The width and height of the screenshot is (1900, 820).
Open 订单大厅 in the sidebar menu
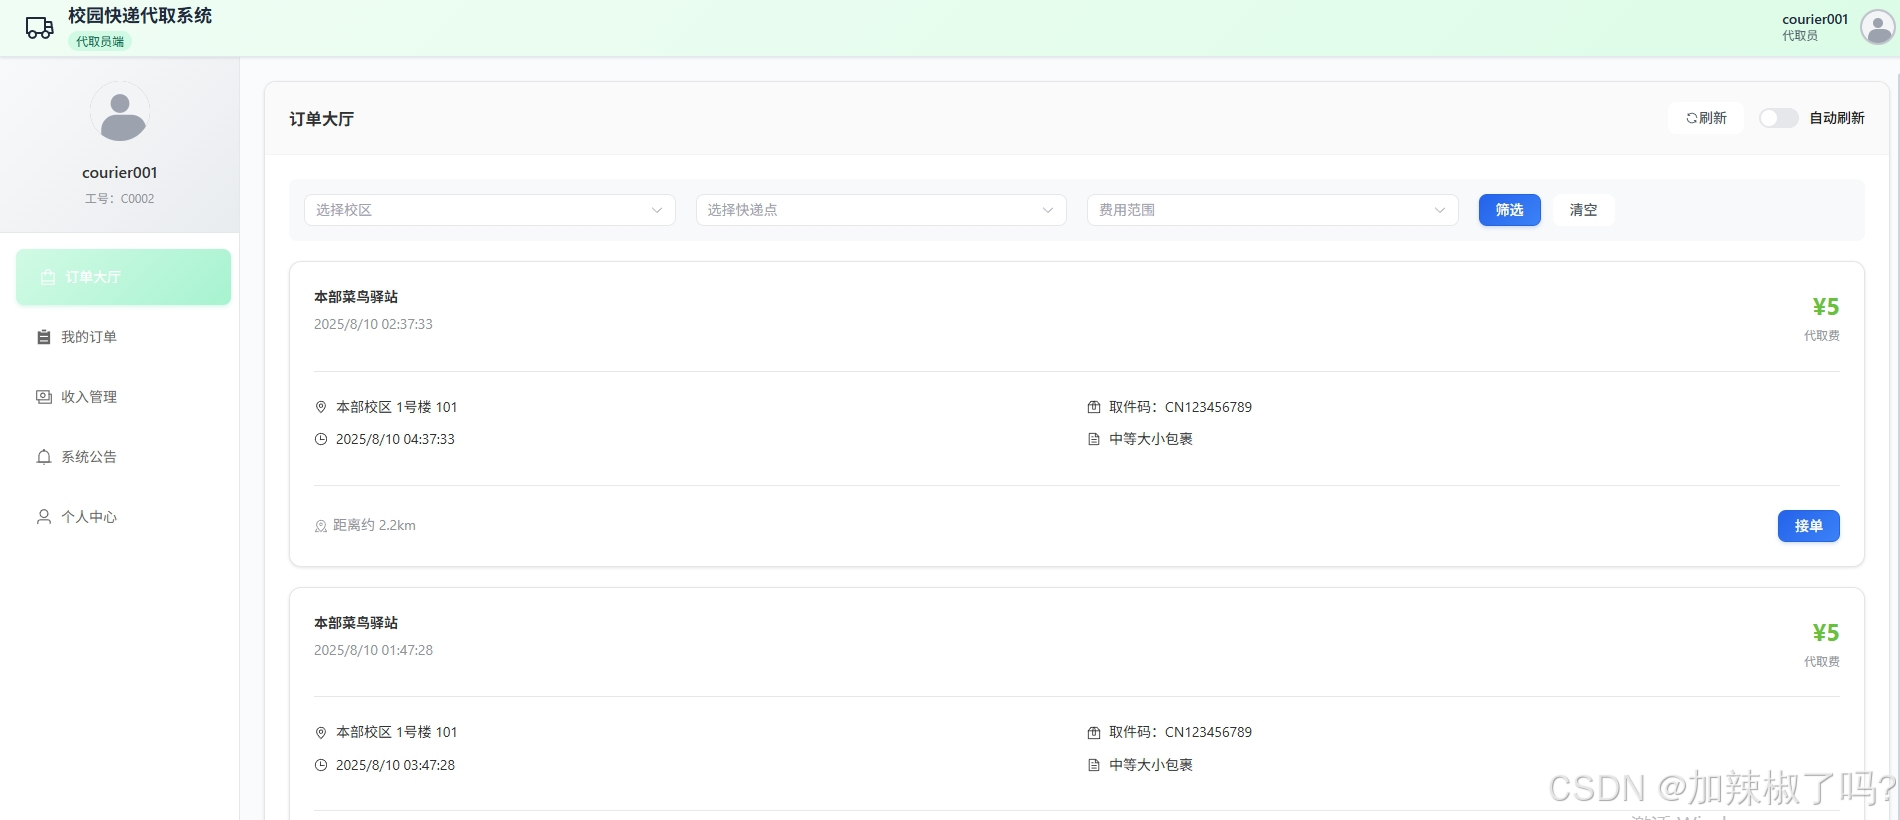[x=123, y=277]
